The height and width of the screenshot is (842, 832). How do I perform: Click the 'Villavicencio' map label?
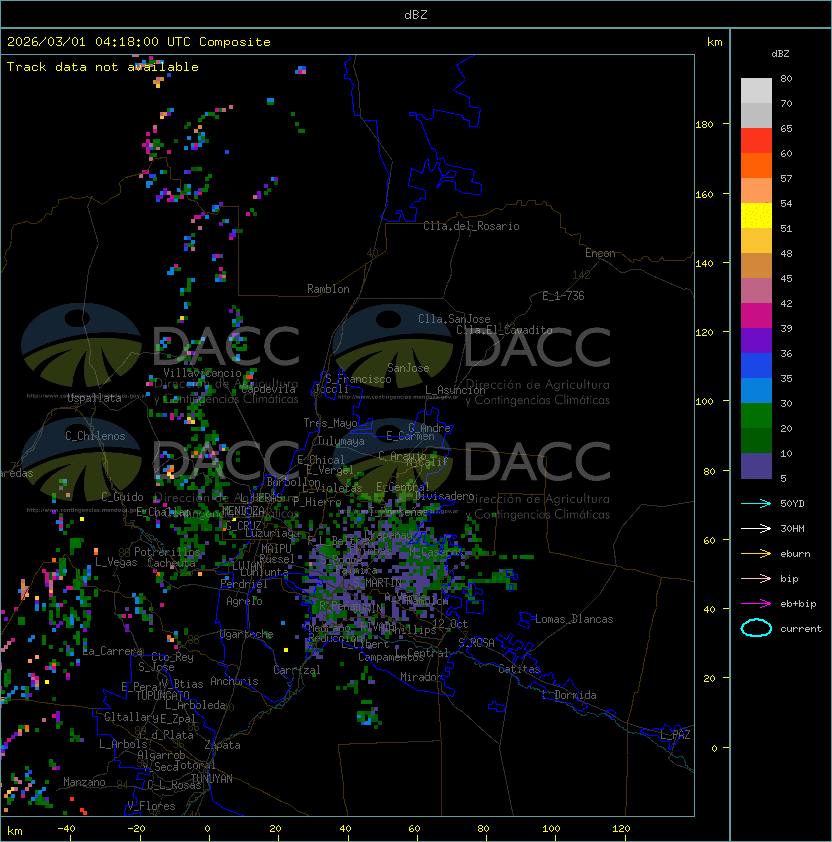[202, 373]
